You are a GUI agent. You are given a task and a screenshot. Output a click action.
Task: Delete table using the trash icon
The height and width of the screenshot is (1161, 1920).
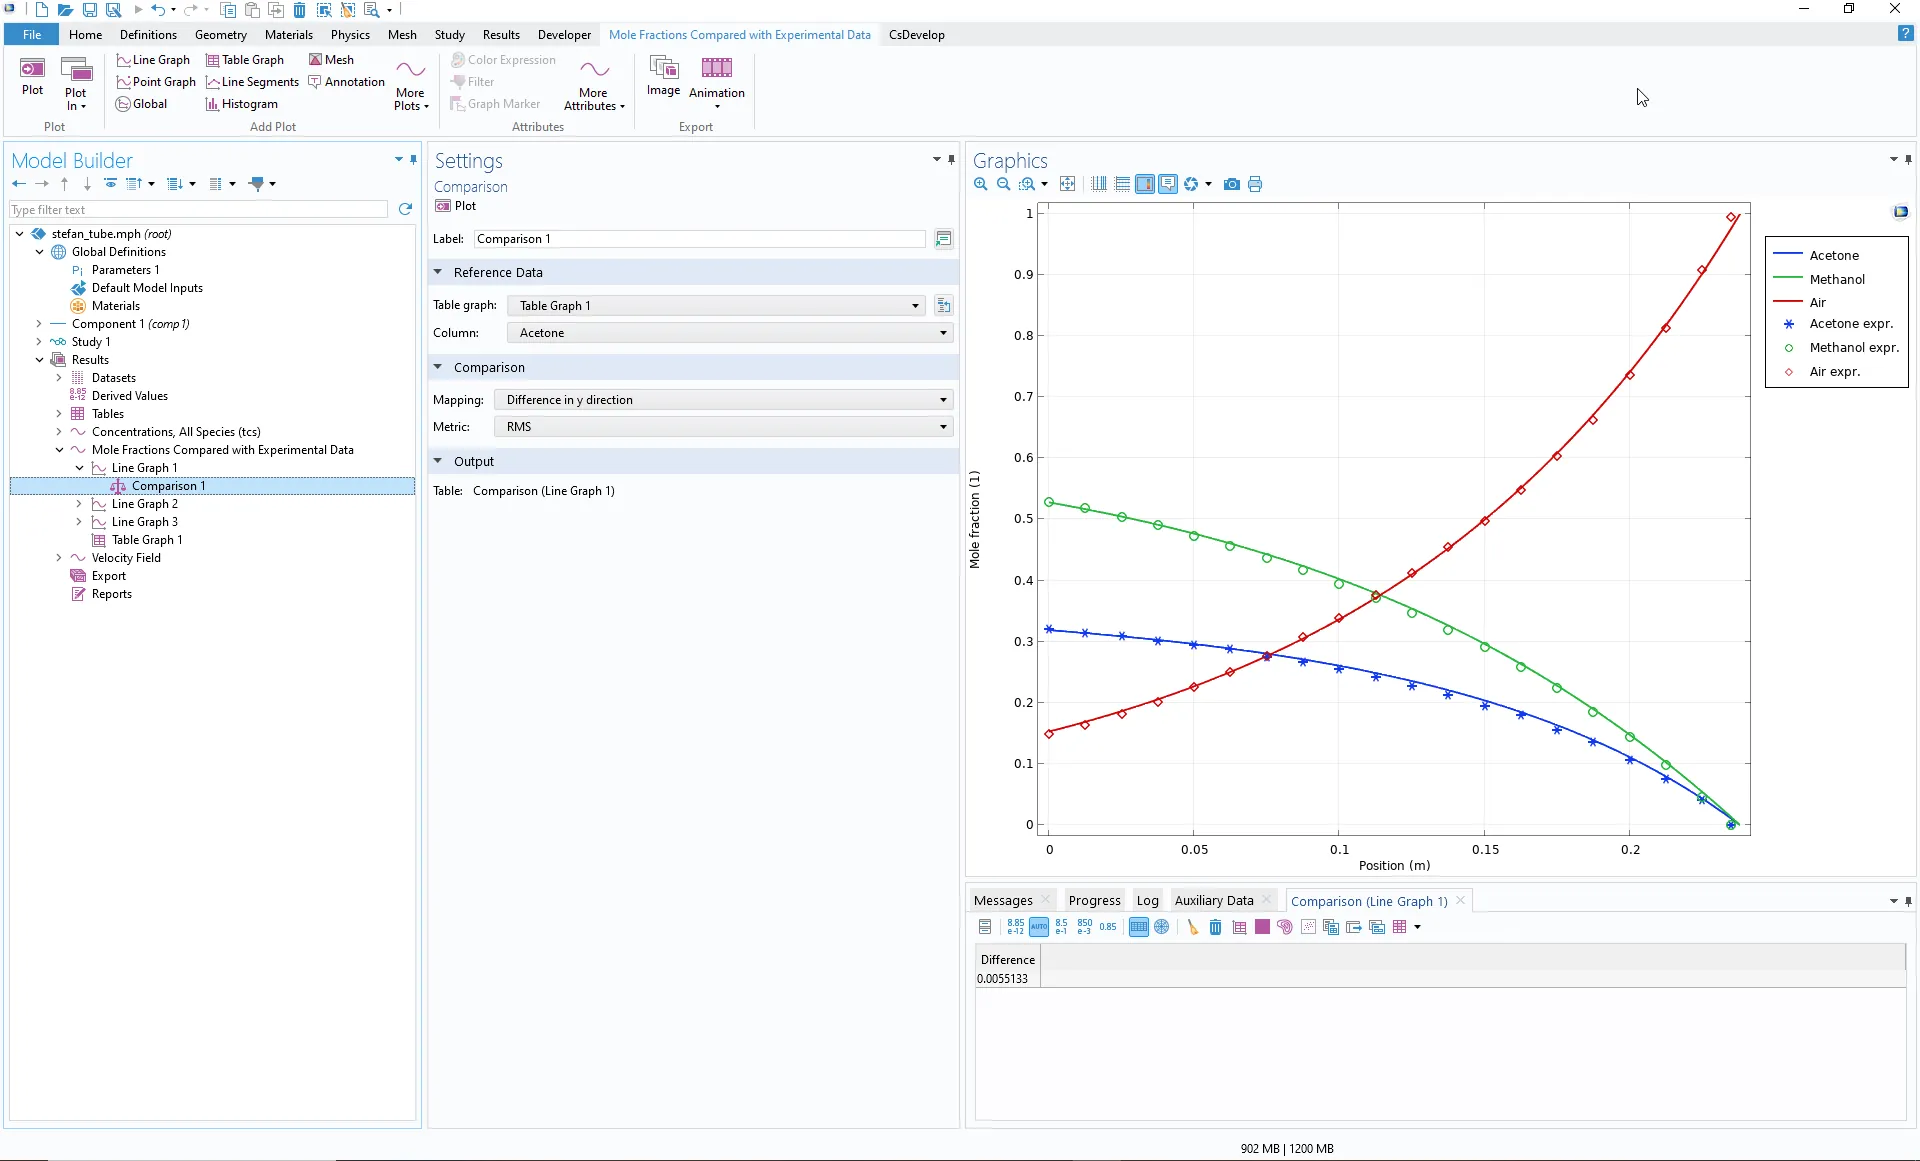point(1215,927)
